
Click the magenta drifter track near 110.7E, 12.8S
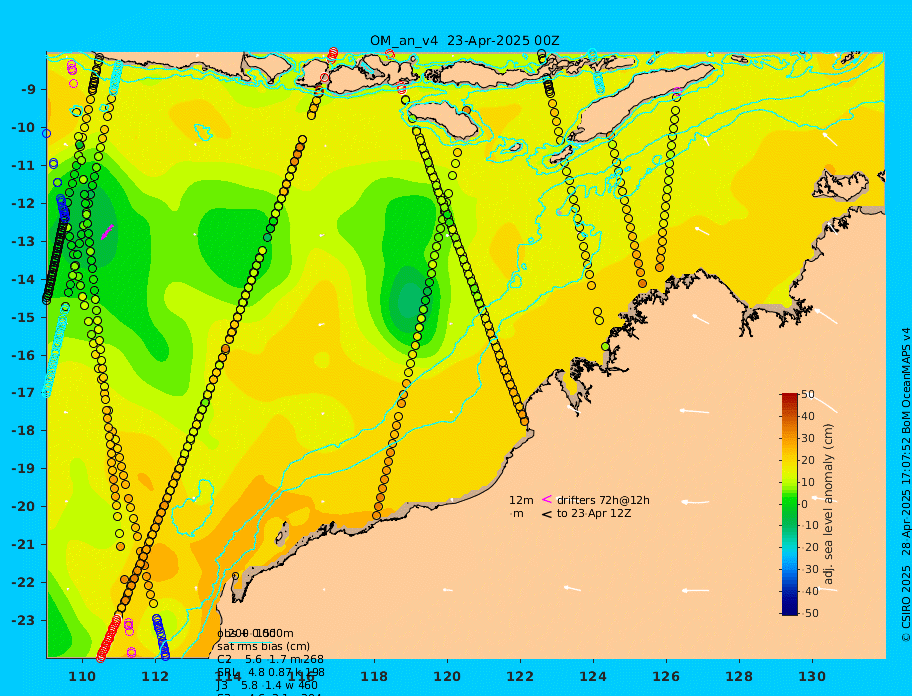107,232
